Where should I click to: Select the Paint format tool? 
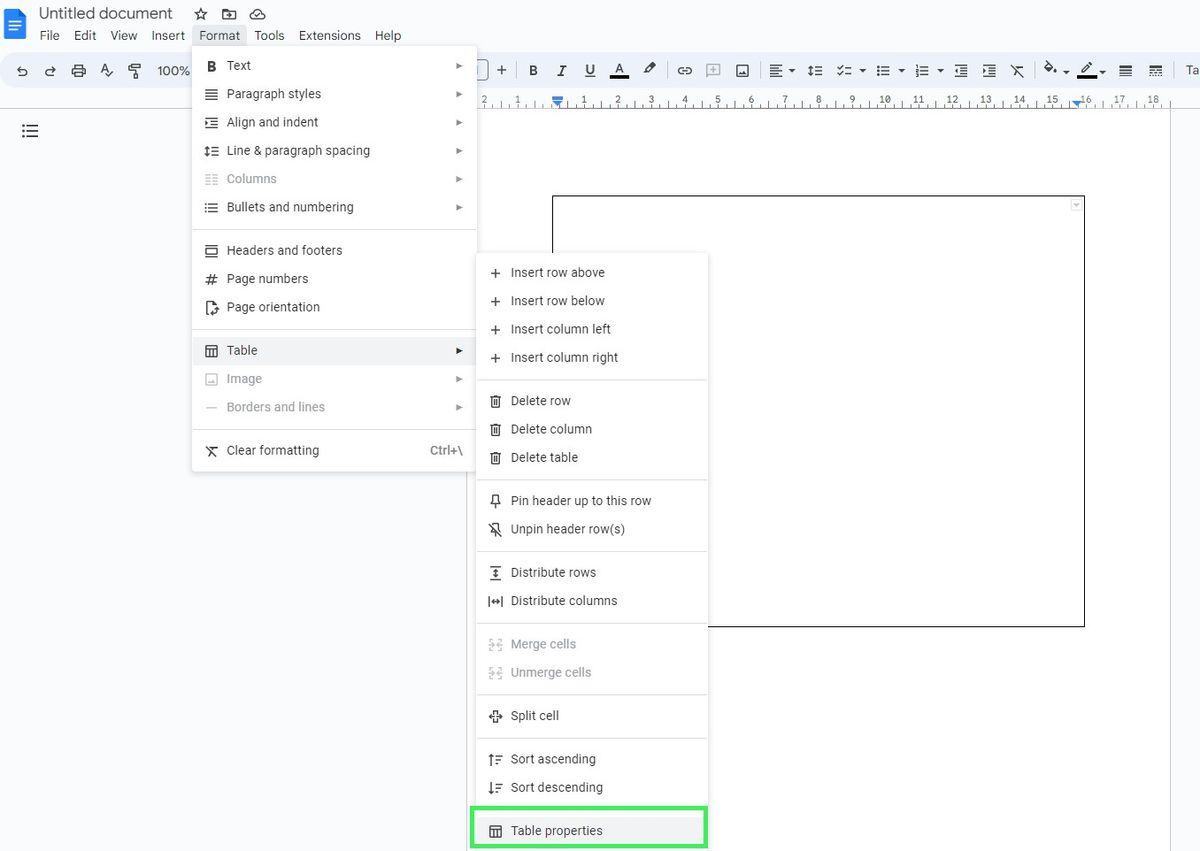[x=134, y=70]
